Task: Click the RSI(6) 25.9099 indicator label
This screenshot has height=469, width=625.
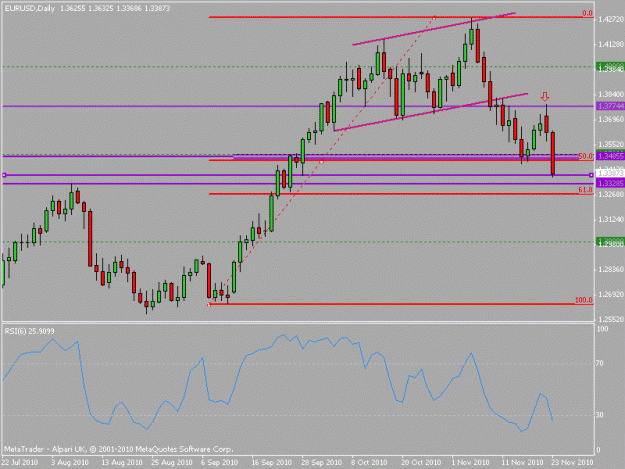Action: click(29, 331)
